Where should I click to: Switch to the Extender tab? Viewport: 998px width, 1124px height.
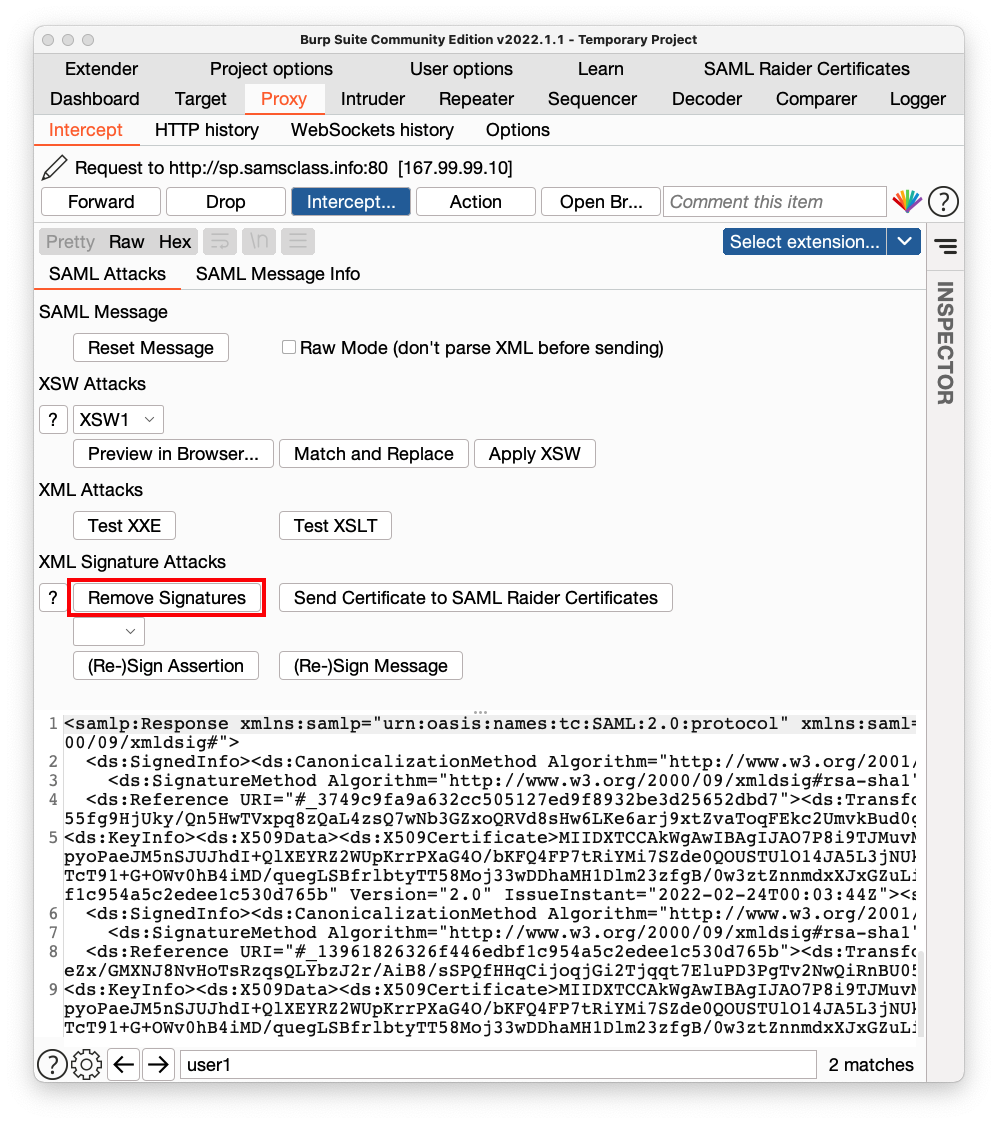101,69
